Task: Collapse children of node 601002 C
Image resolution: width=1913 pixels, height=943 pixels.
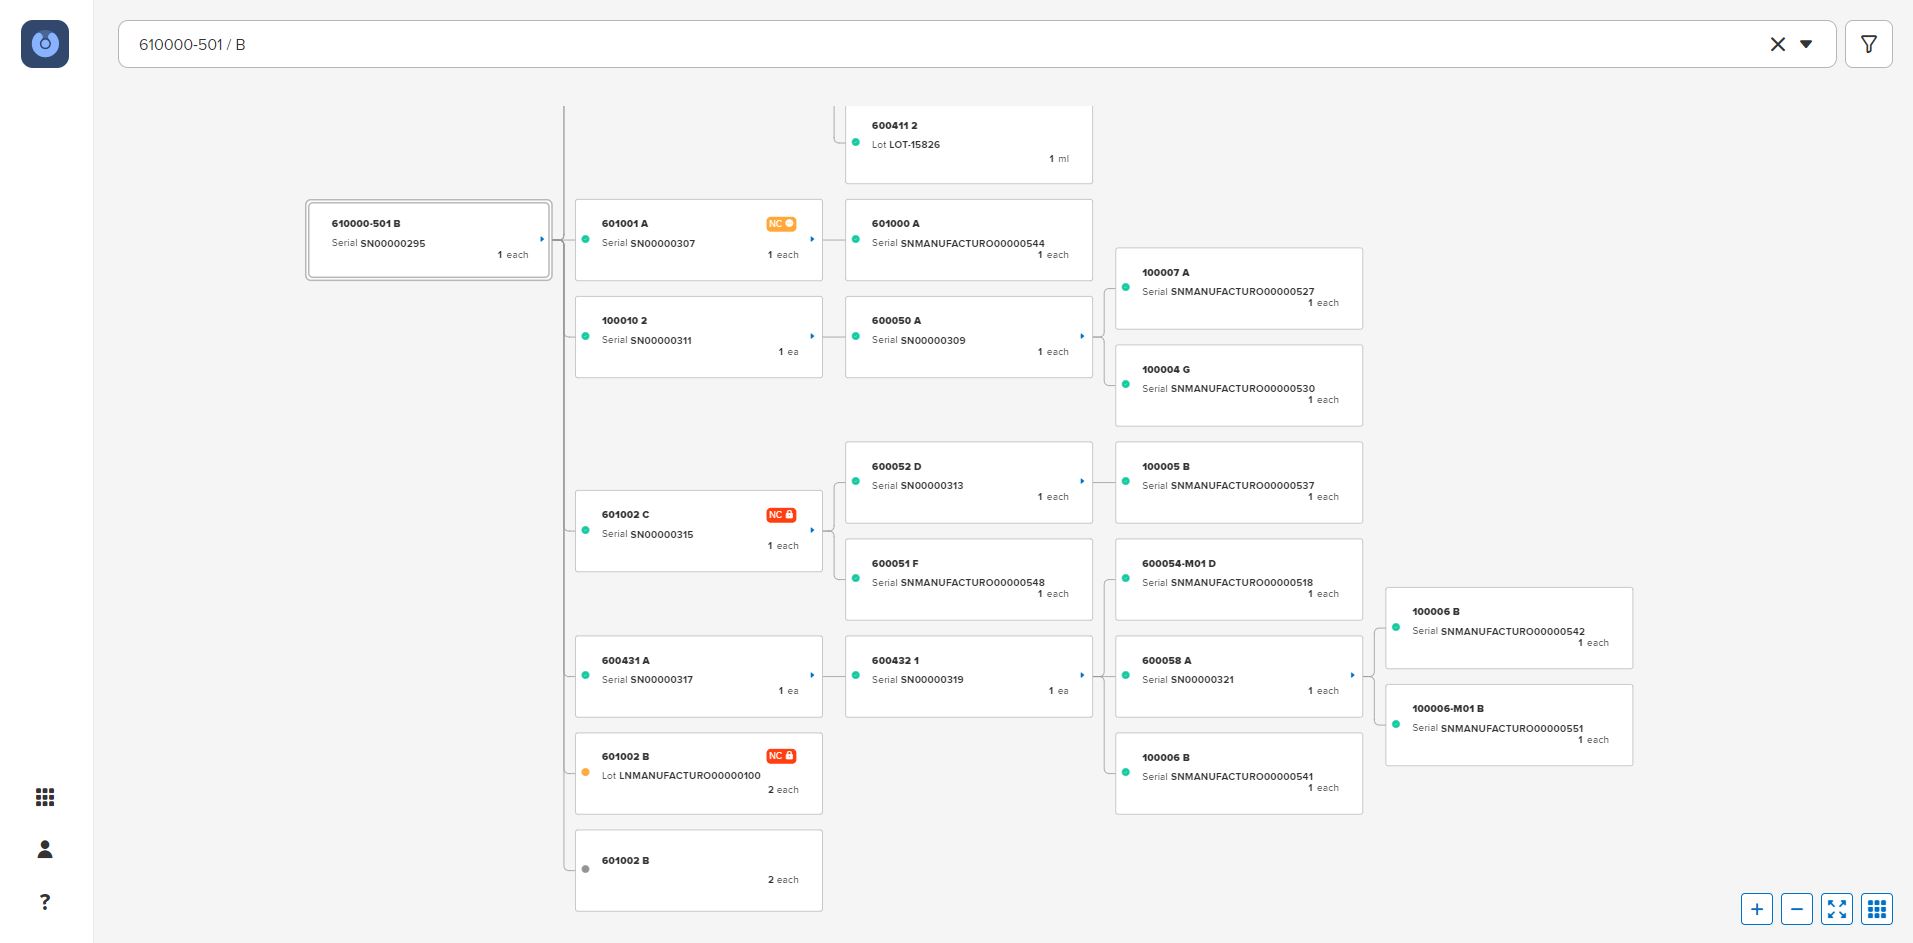Action: (x=812, y=530)
